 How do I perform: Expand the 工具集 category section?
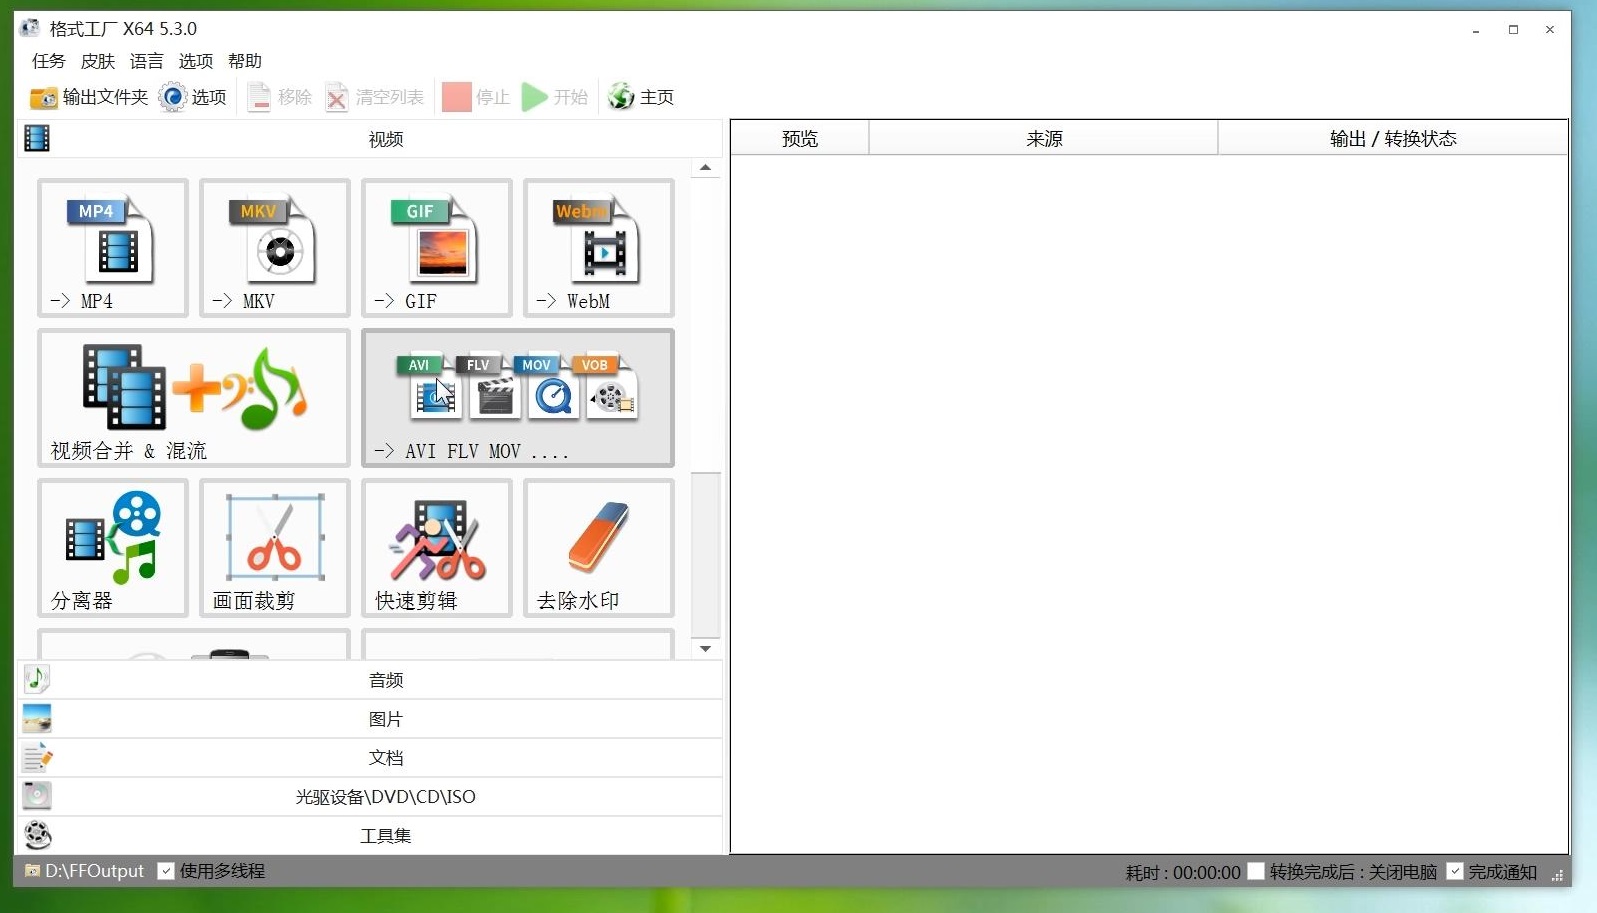tap(370, 836)
